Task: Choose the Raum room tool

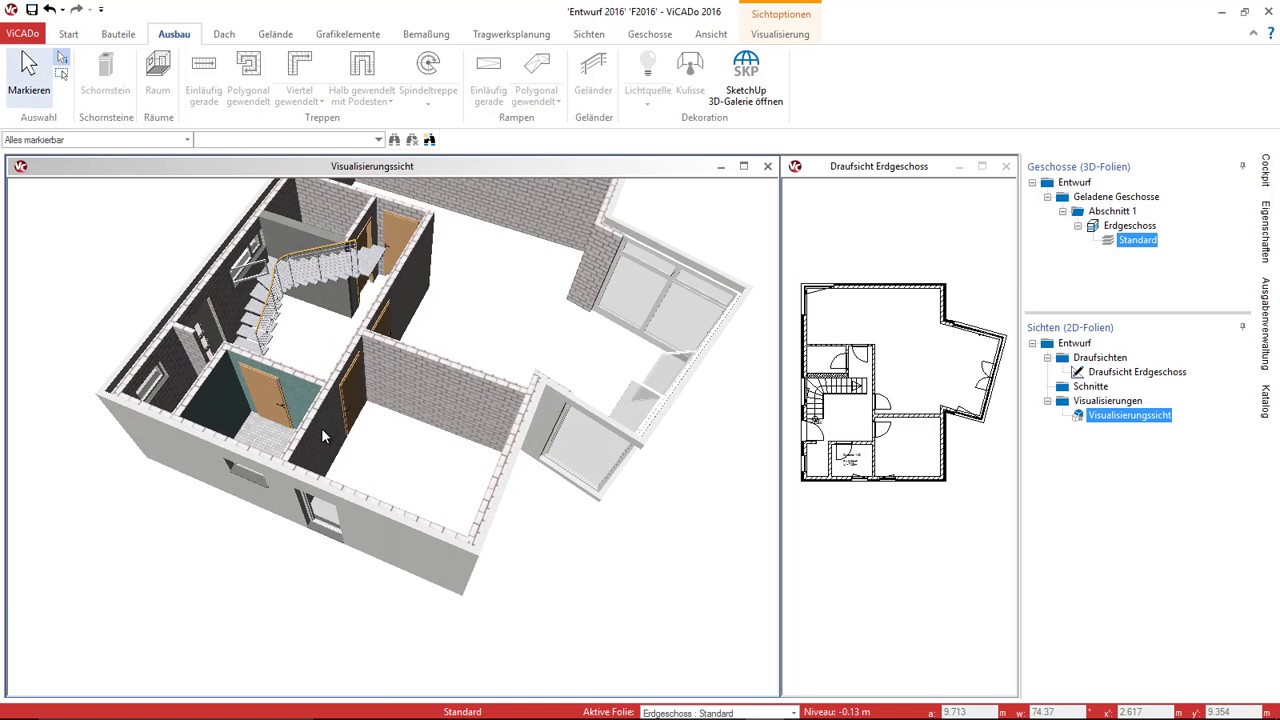Action: click(x=158, y=74)
